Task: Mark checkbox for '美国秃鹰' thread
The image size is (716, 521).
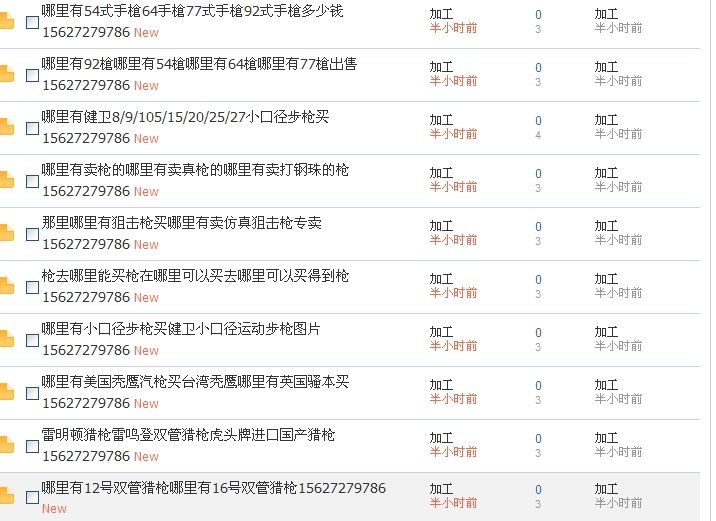Action: pyautogui.click(x=32, y=393)
